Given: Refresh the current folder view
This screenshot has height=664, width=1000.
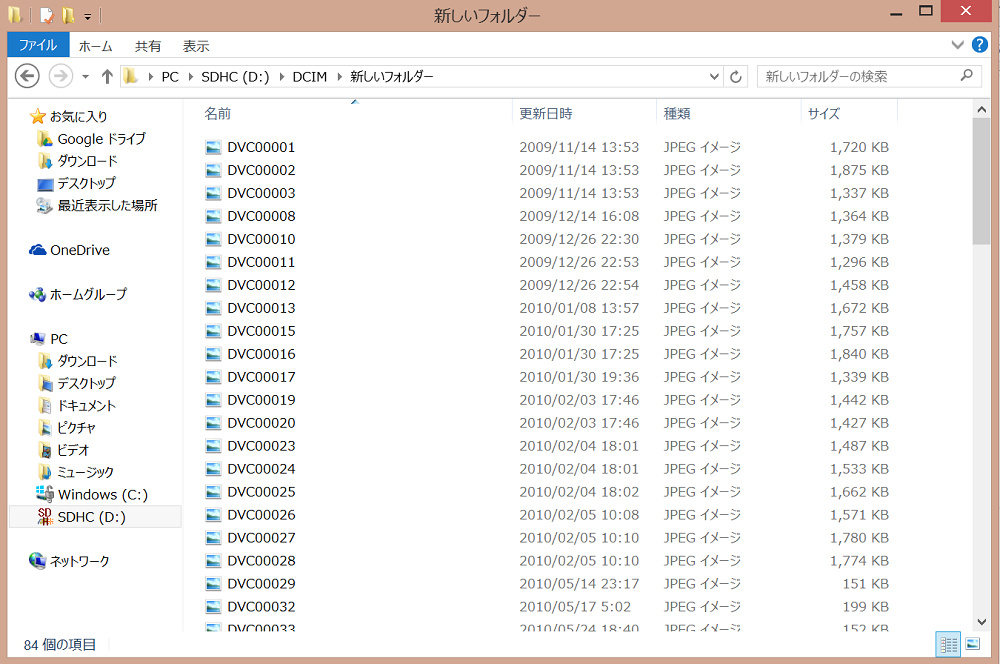Looking at the screenshot, I should pyautogui.click(x=737, y=77).
